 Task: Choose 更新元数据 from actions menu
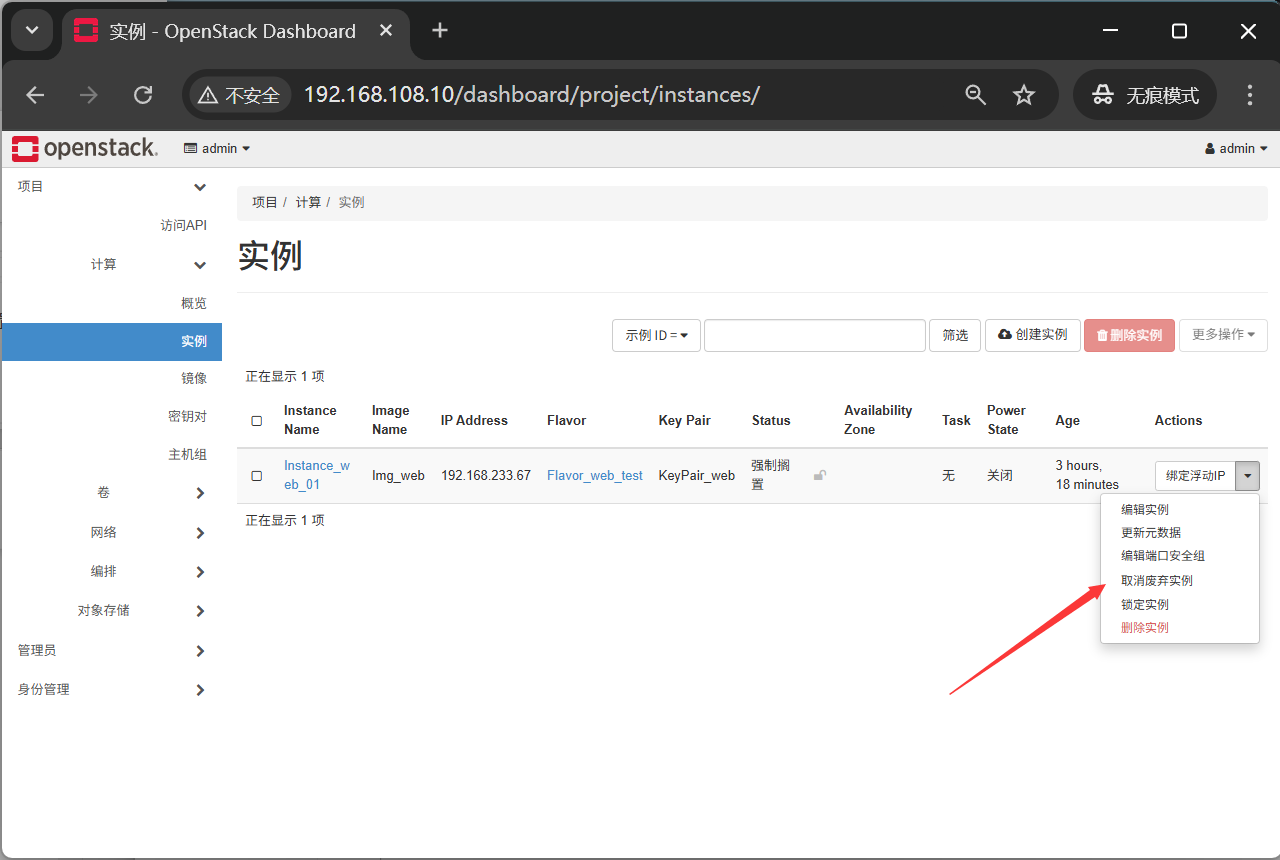tap(1151, 532)
